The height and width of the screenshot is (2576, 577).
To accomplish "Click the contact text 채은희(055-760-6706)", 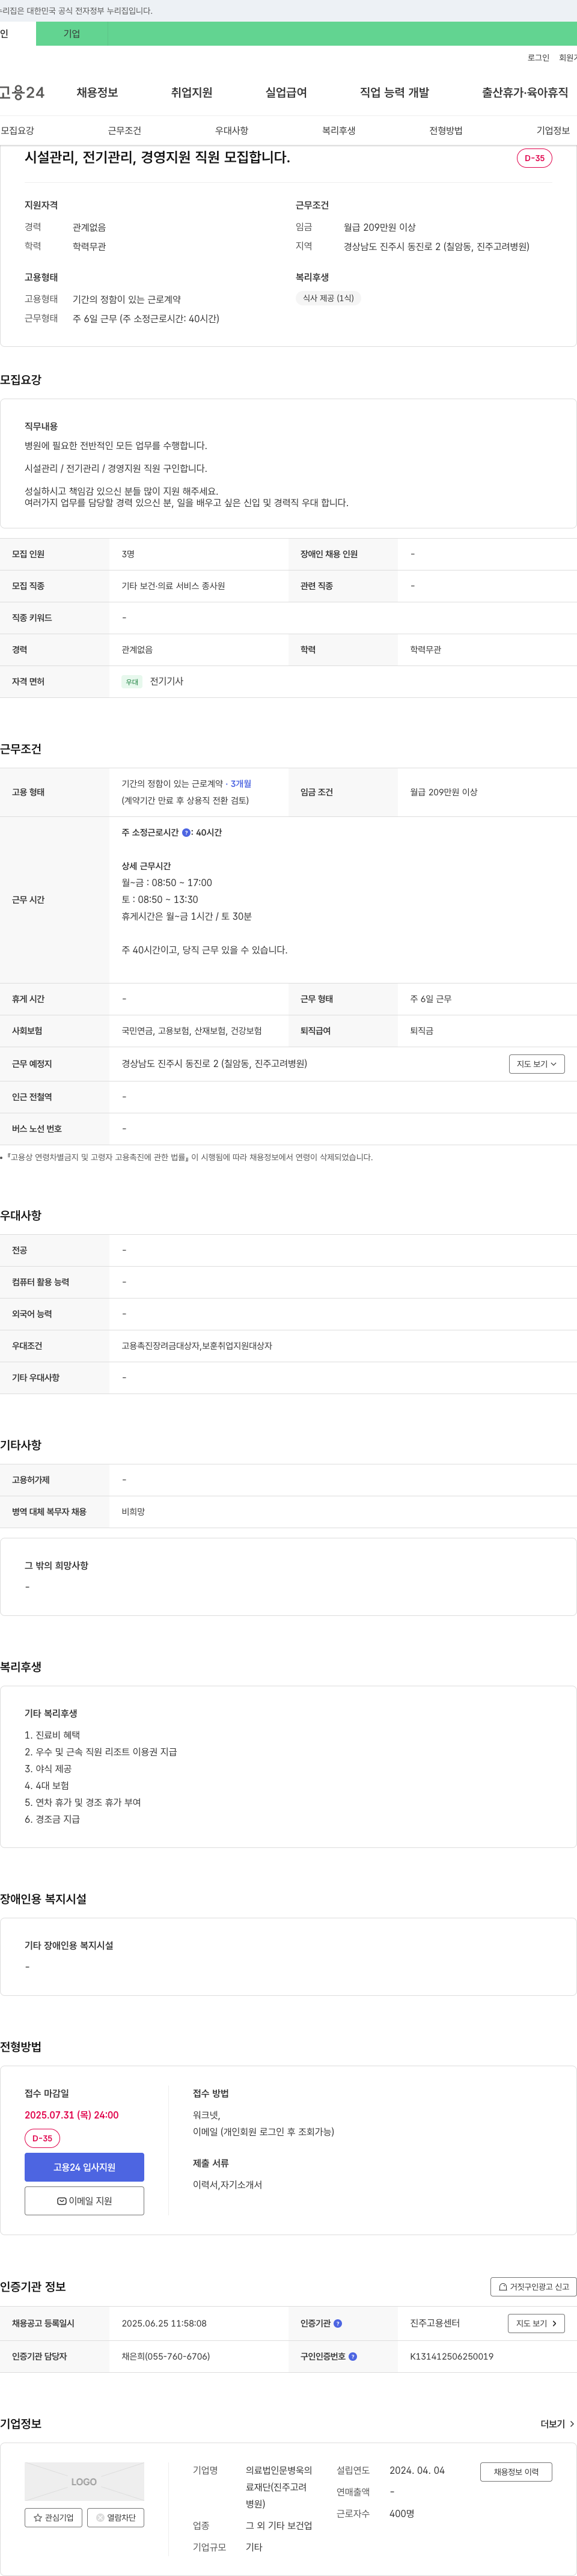I will [x=166, y=2356].
